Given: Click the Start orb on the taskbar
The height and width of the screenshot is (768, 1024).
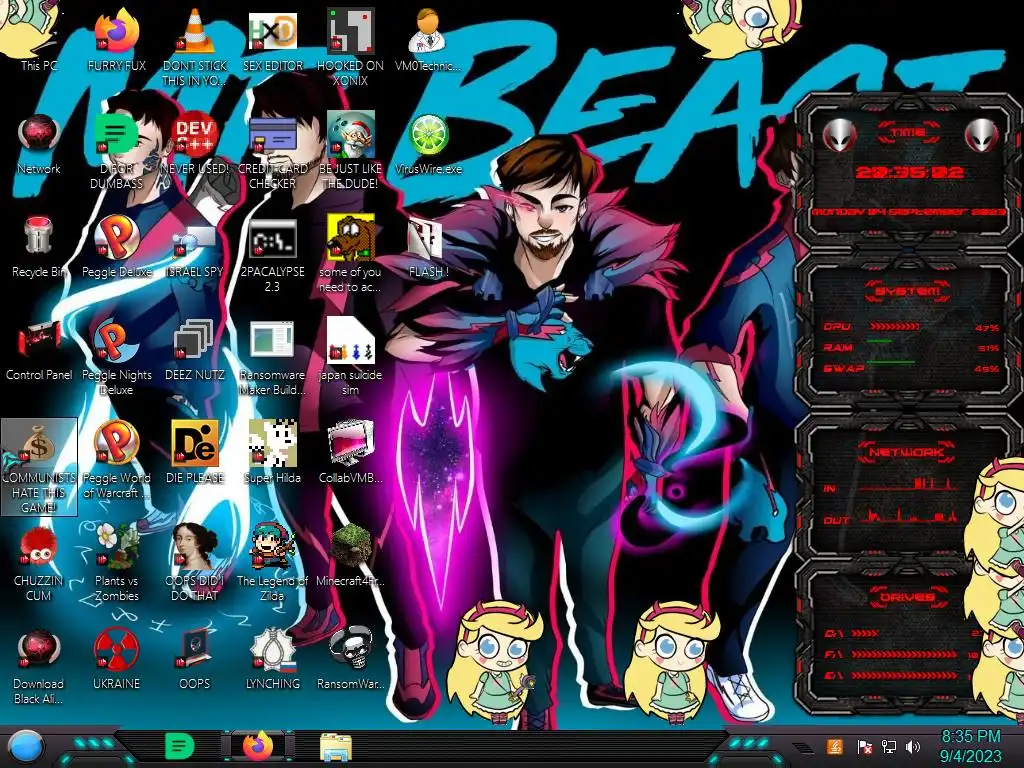Looking at the screenshot, I should pyautogui.click(x=26, y=747).
